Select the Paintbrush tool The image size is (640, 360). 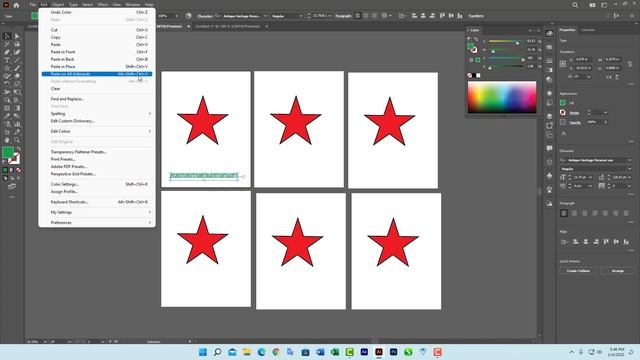[x=17, y=68]
